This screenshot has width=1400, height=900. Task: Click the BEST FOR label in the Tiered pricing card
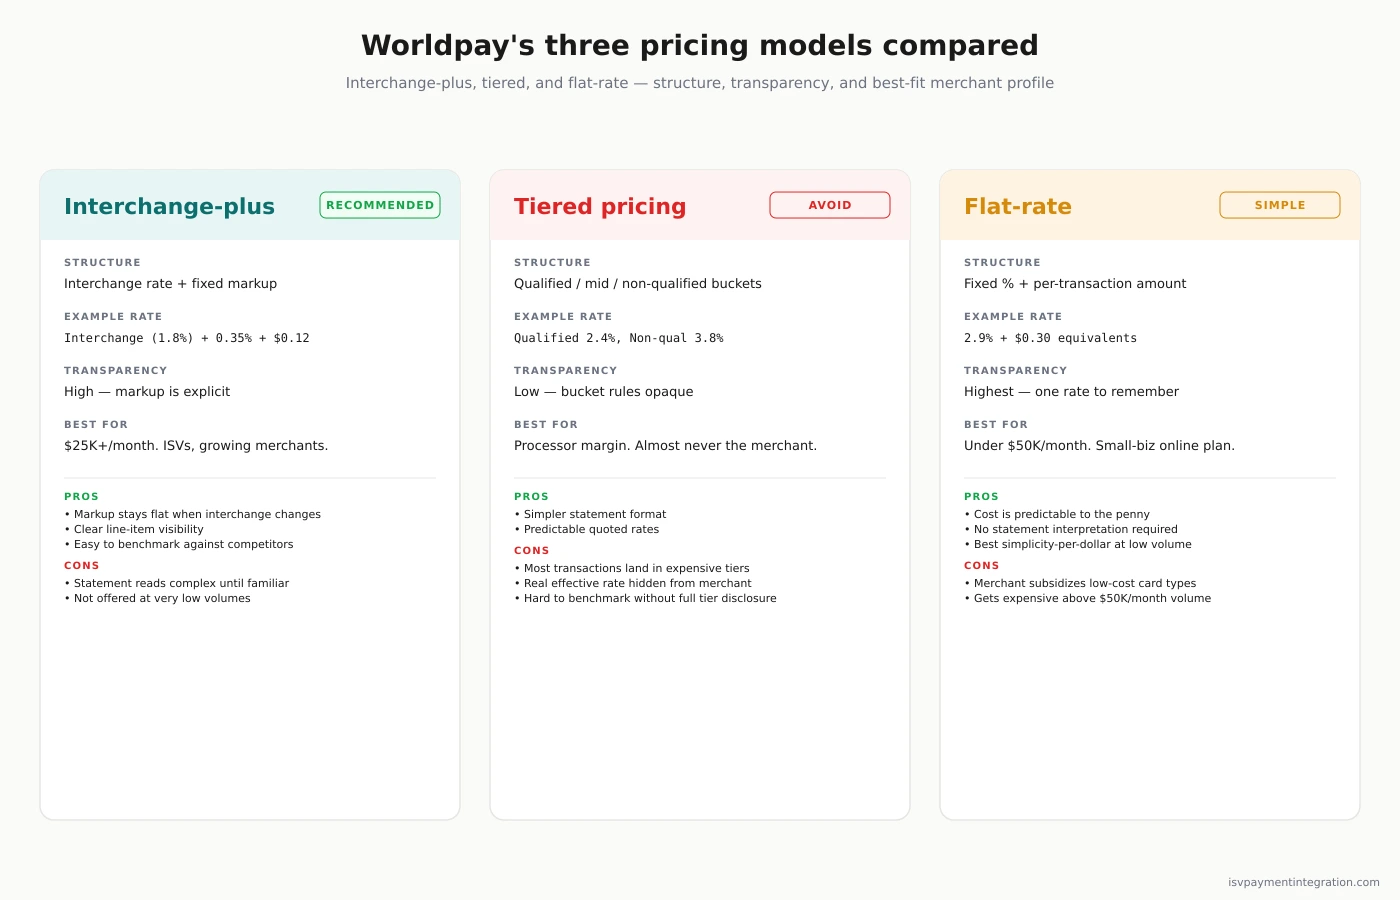point(546,425)
